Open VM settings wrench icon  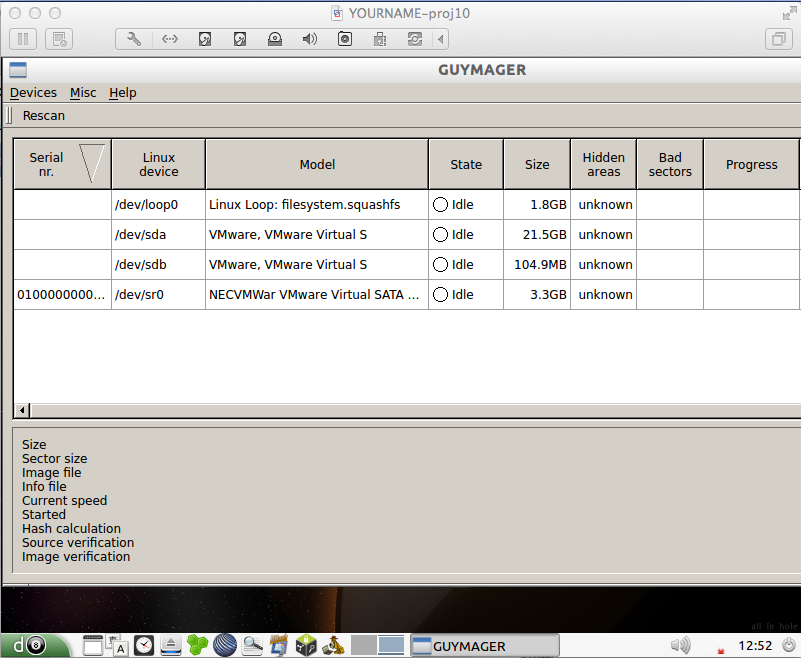pos(134,39)
